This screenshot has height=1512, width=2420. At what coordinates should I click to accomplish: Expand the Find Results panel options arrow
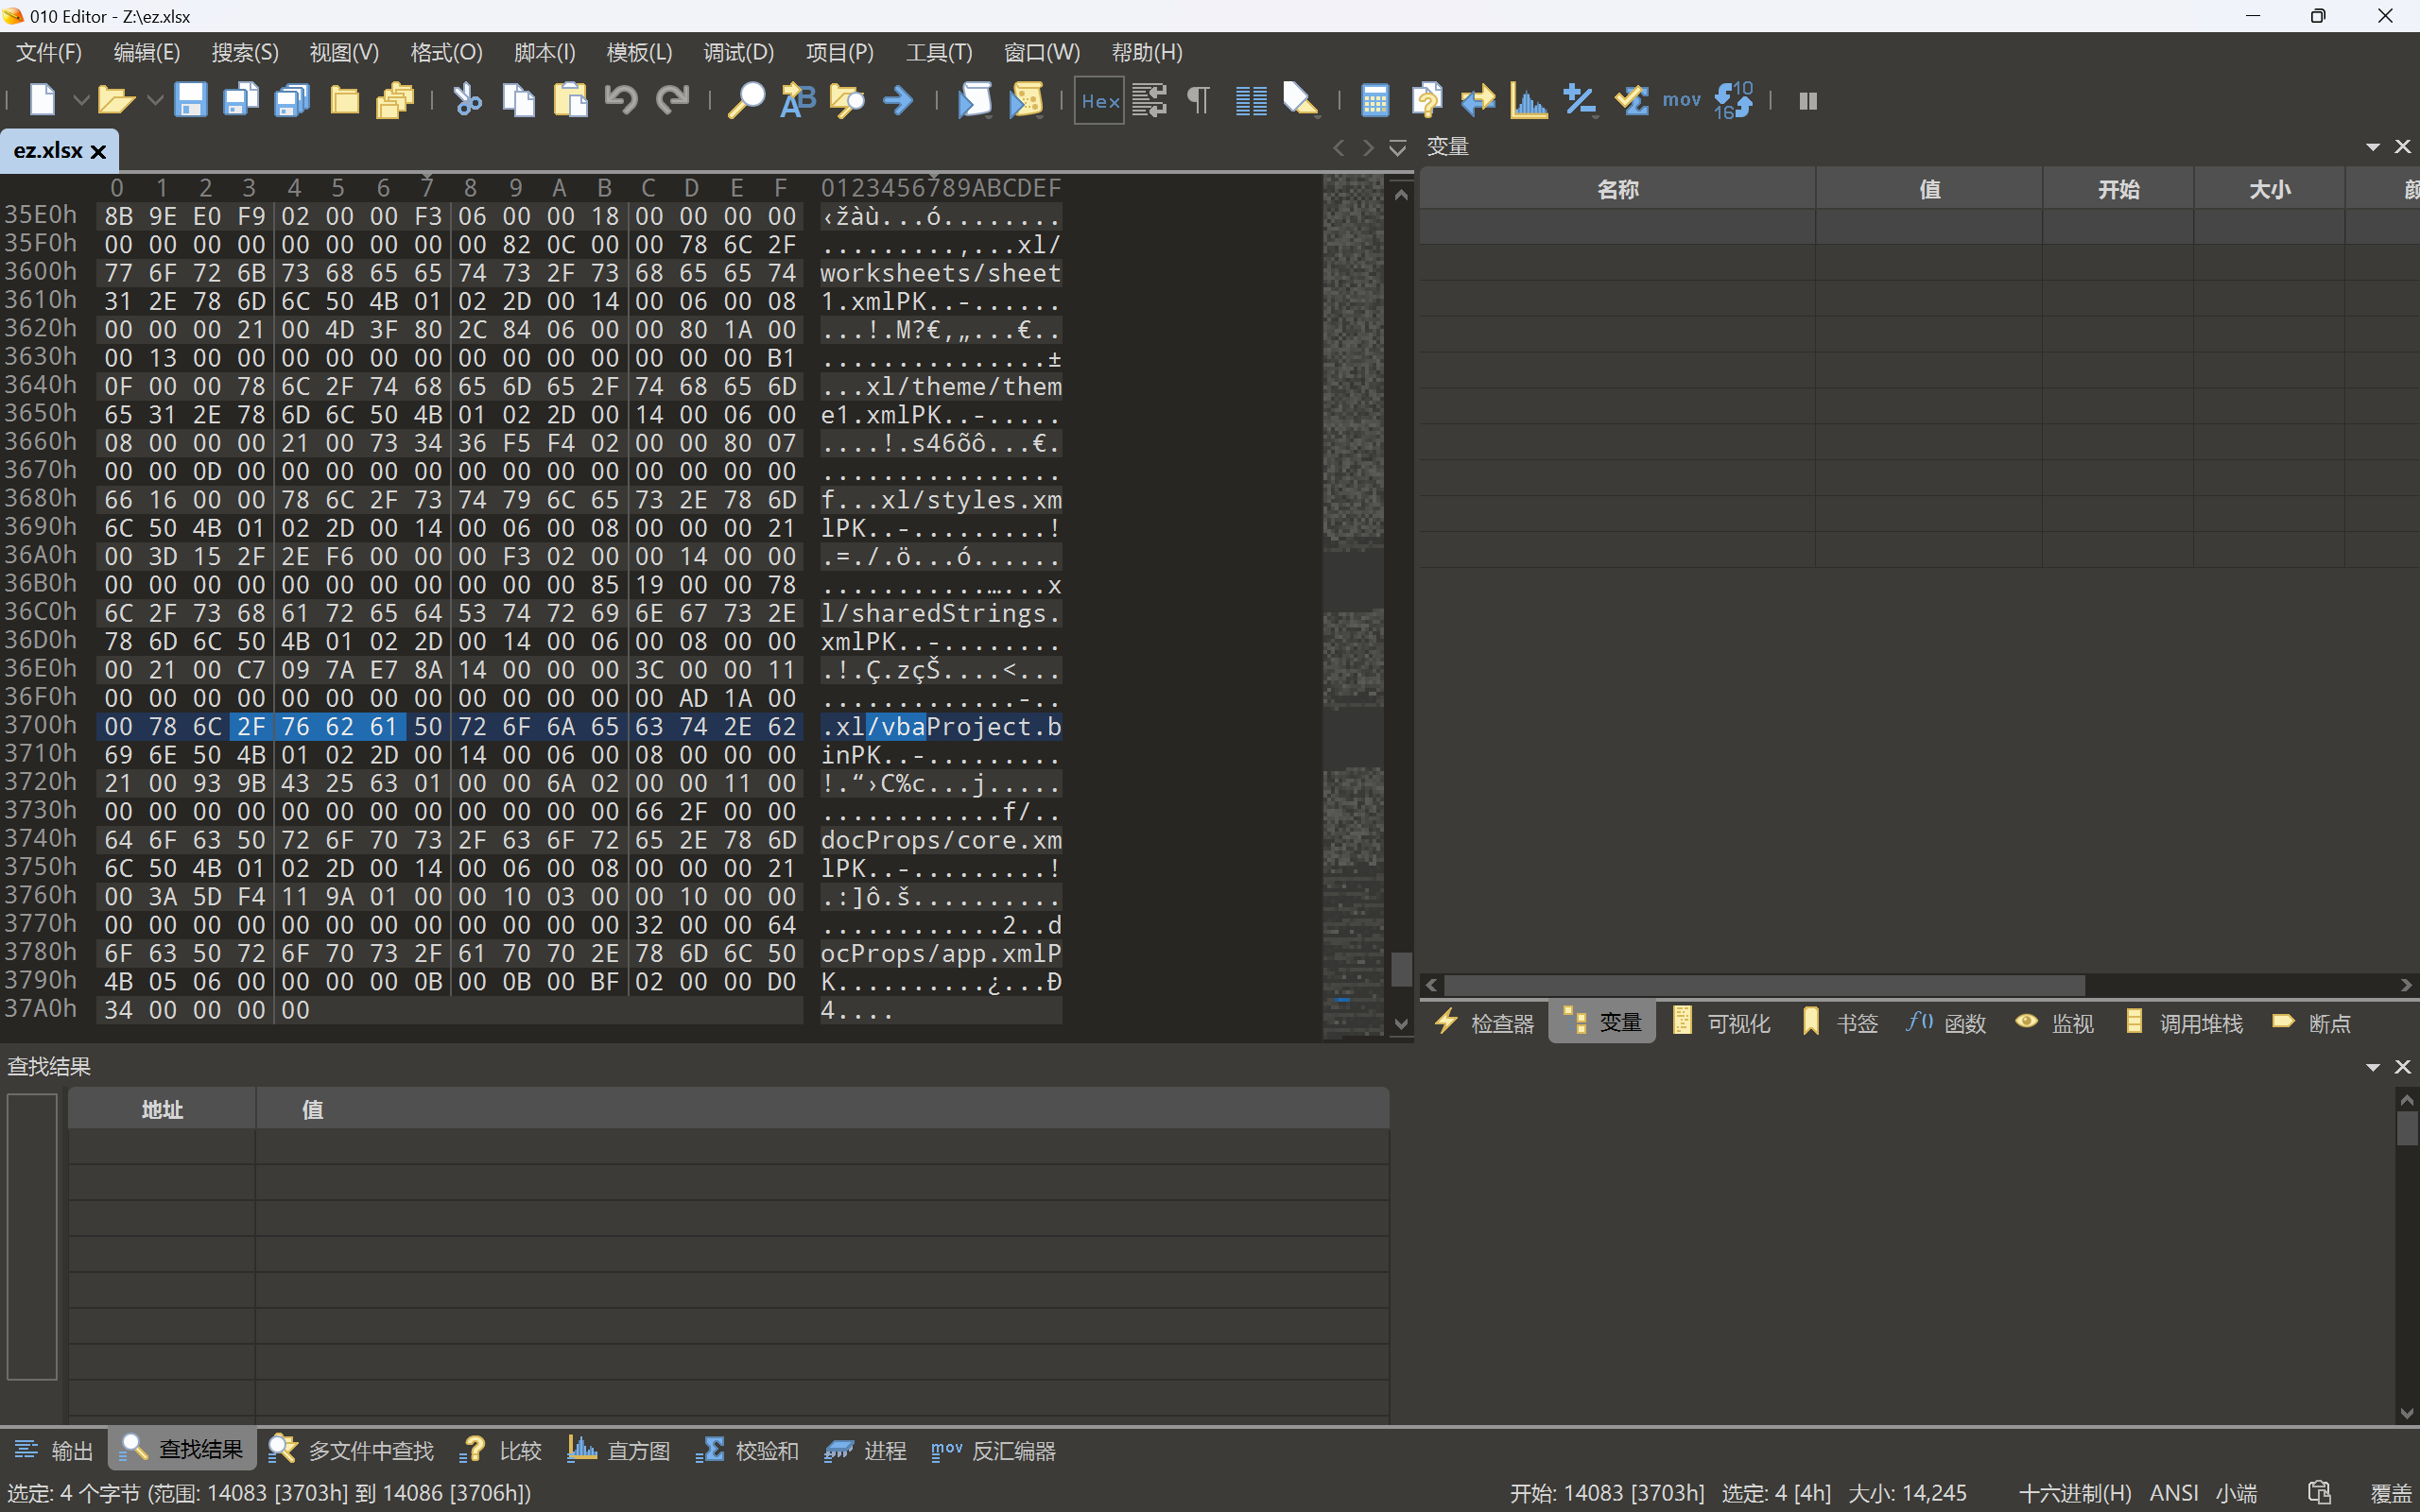pos(2373,1067)
